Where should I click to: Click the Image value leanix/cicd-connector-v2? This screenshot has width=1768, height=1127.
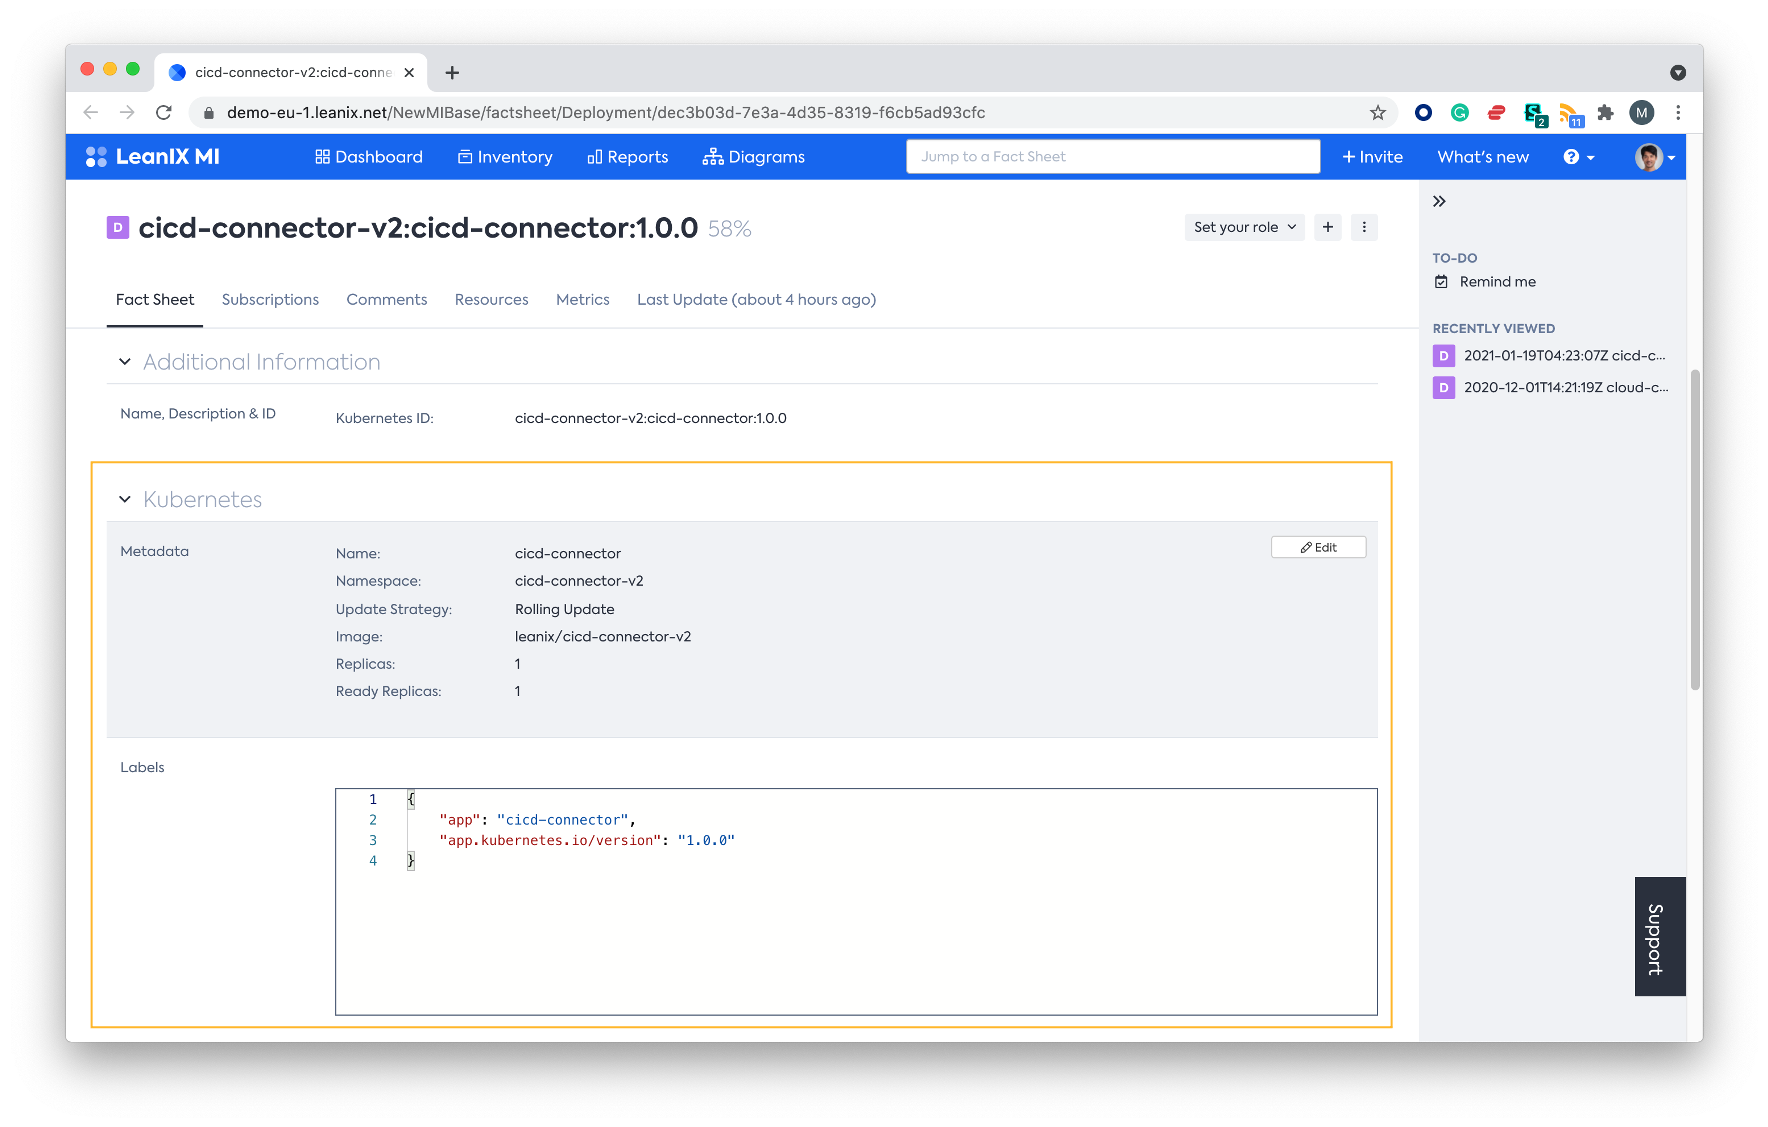click(x=603, y=636)
